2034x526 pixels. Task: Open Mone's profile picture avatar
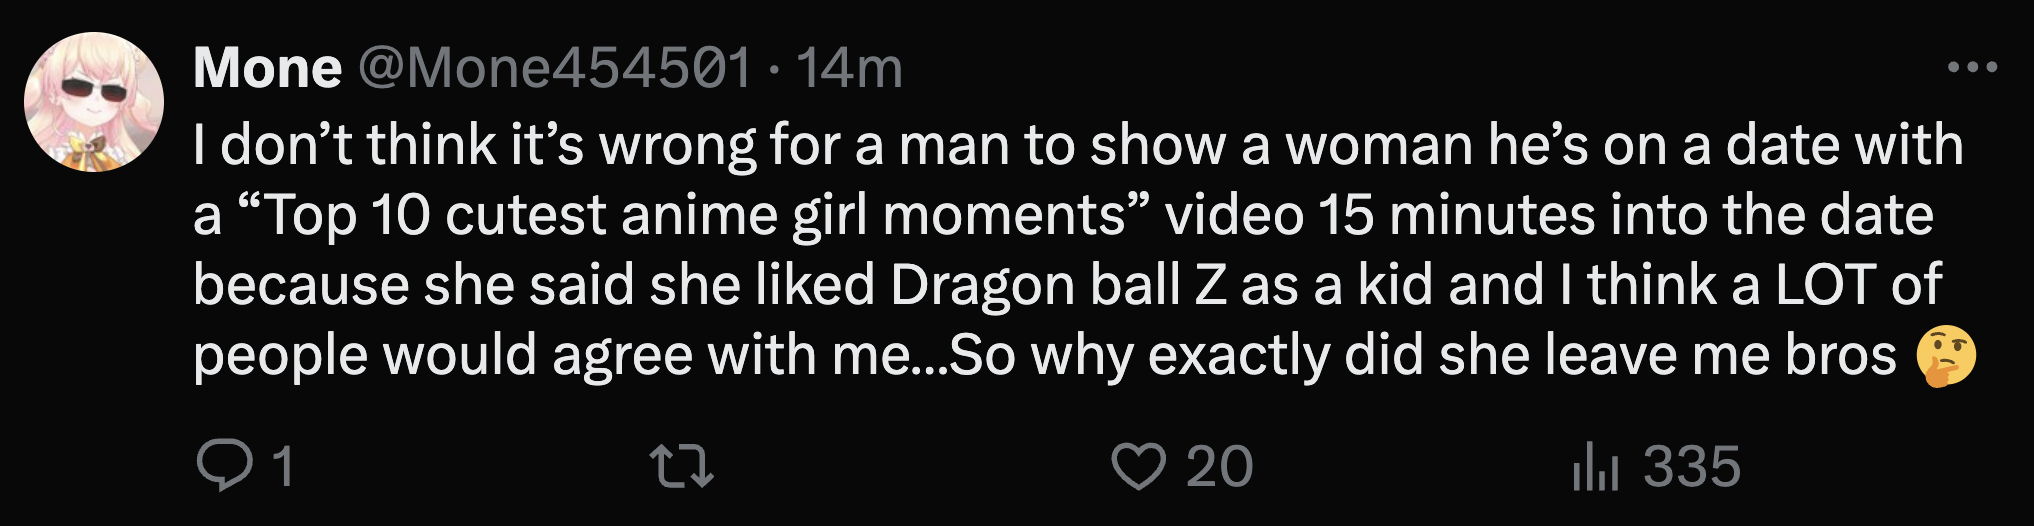point(94,102)
